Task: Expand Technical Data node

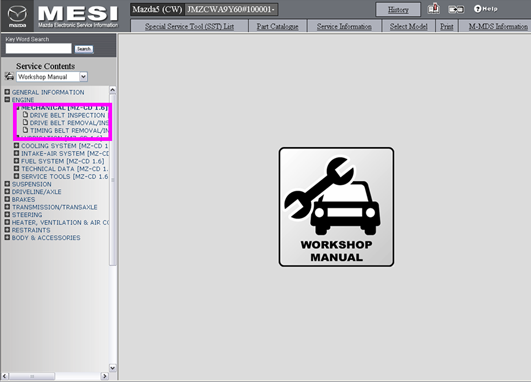Action: (16, 168)
